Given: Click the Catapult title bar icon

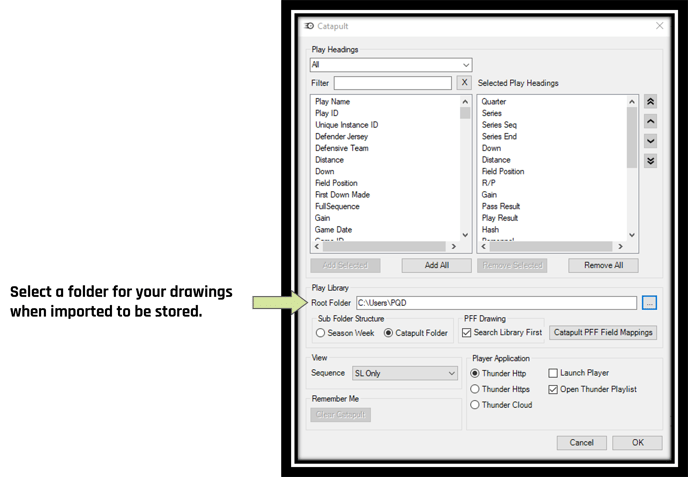Looking at the screenshot, I should [x=309, y=26].
